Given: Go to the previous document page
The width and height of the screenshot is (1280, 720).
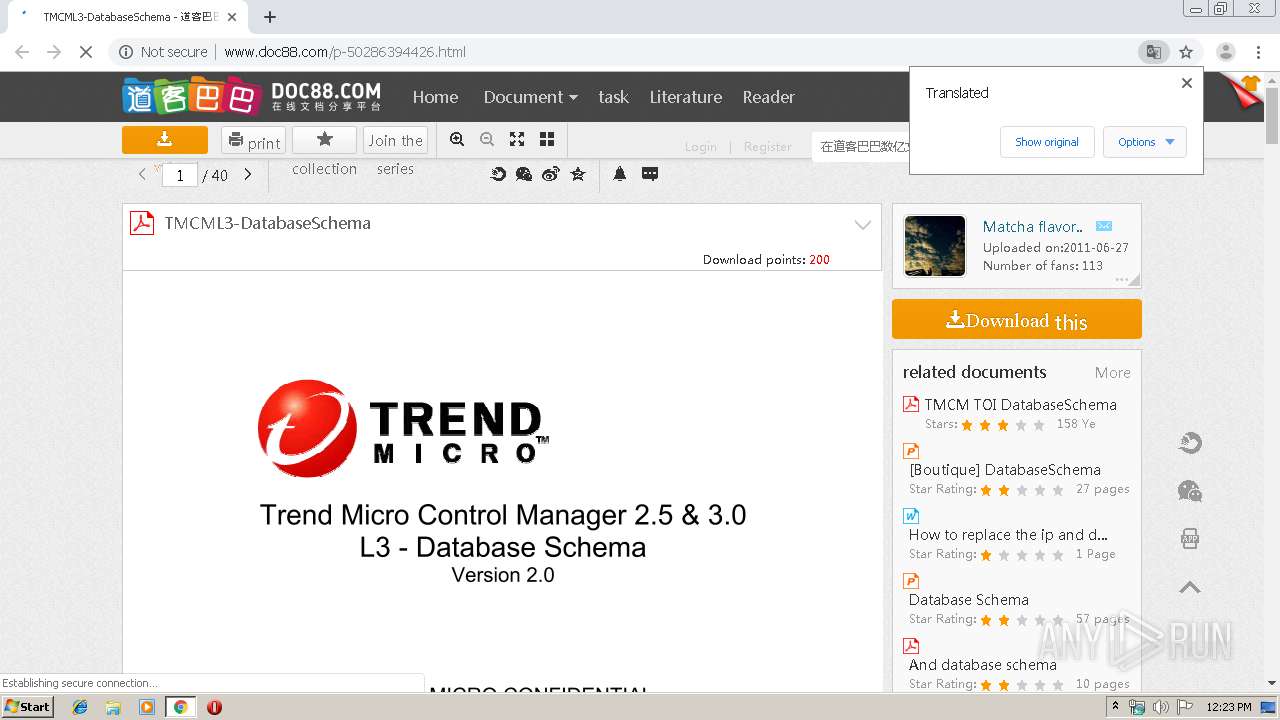Looking at the screenshot, I should pyautogui.click(x=142, y=174).
